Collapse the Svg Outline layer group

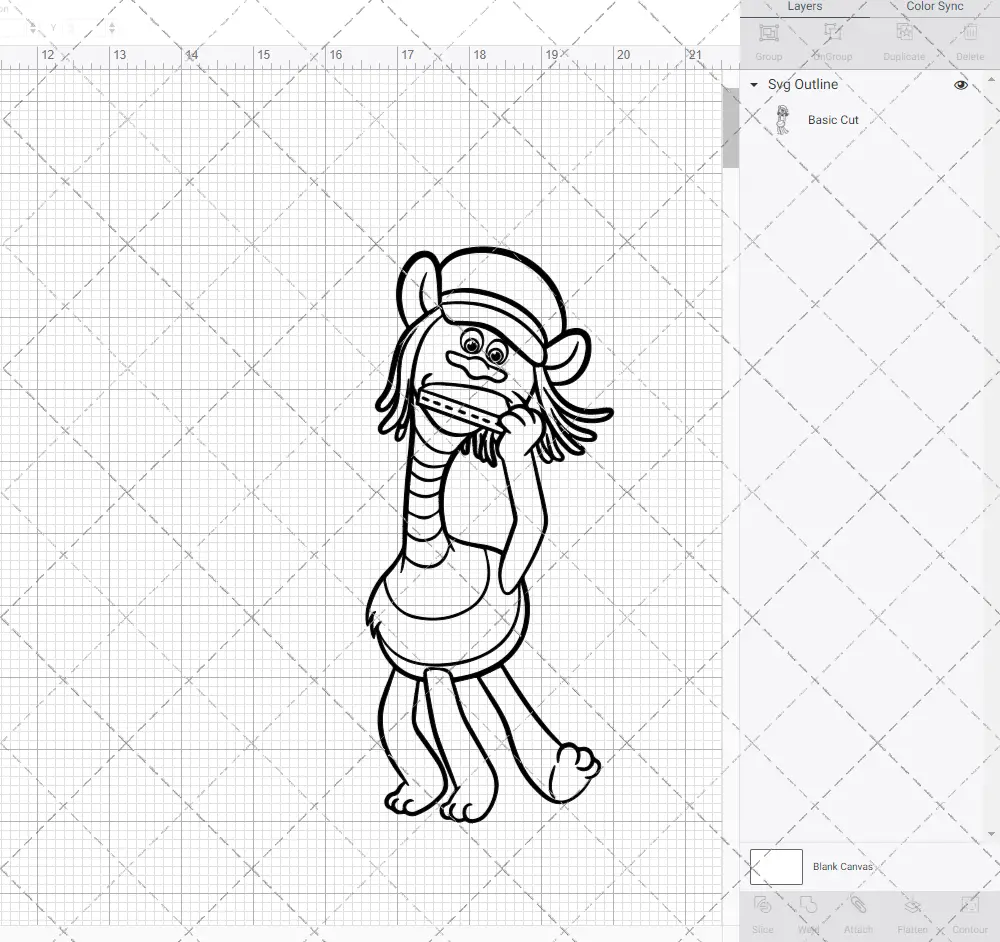[753, 85]
